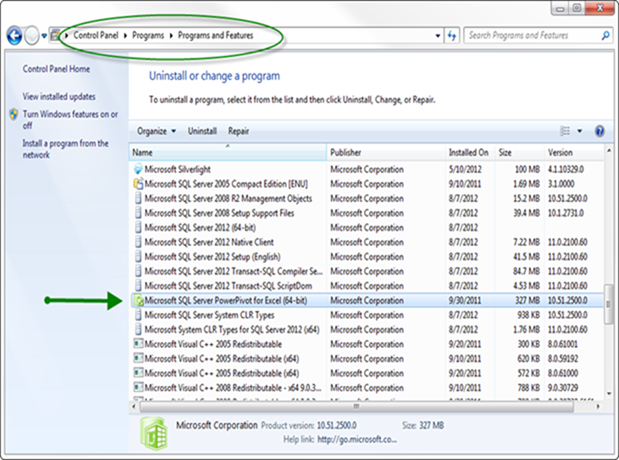Click the large PowerPivot icon in details pane
619x460 pixels.
[x=154, y=433]
